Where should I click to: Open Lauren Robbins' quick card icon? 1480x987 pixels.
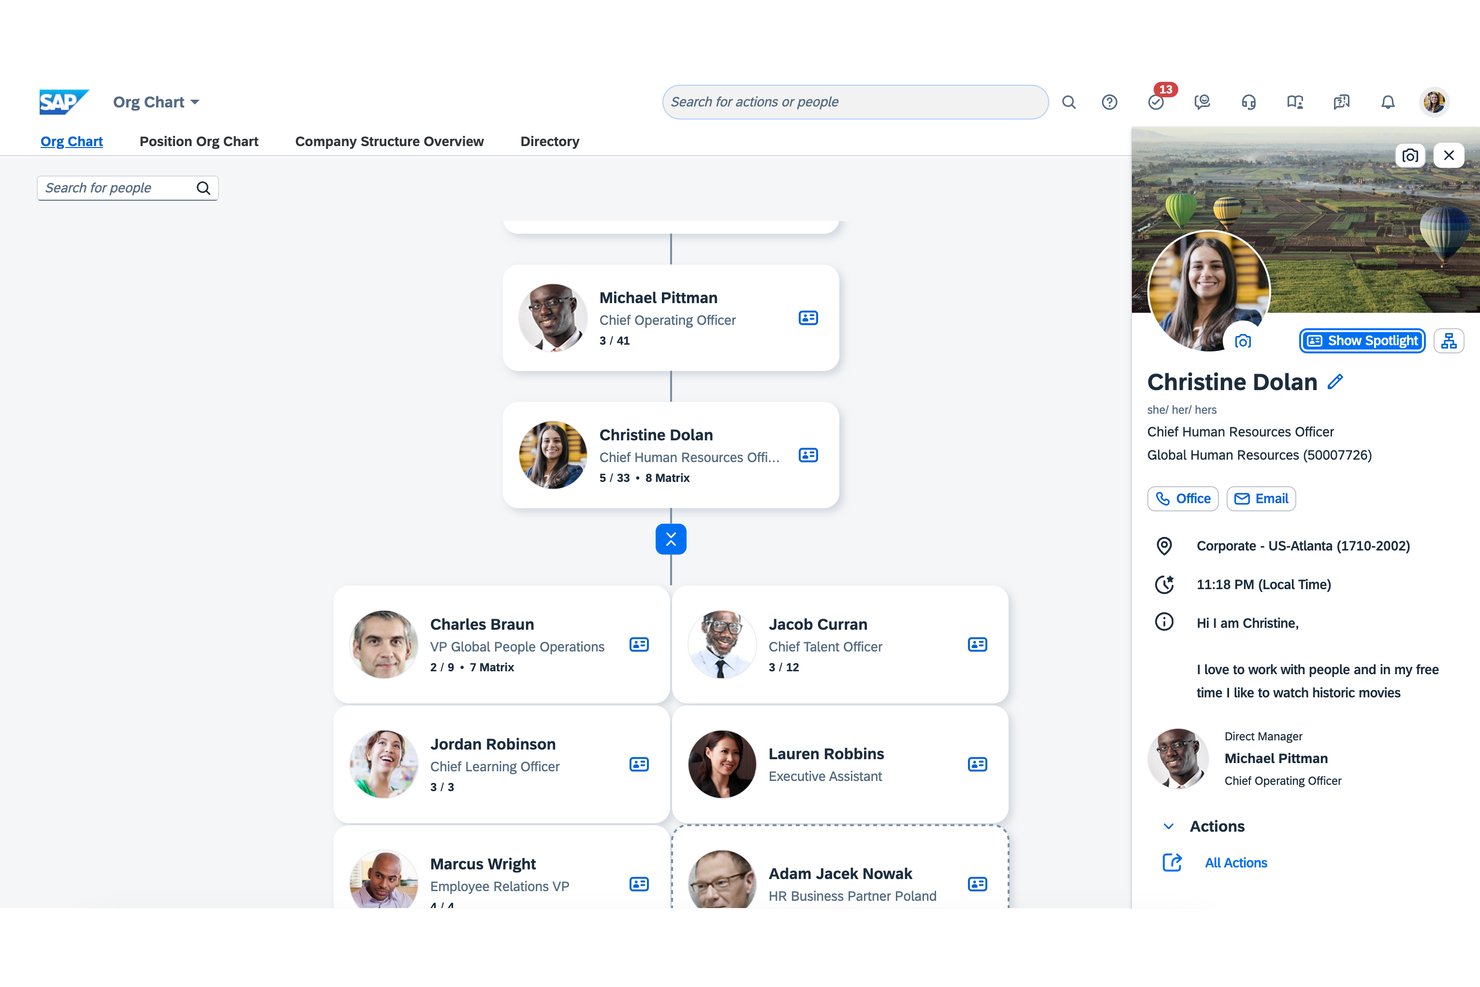(978, 764)
